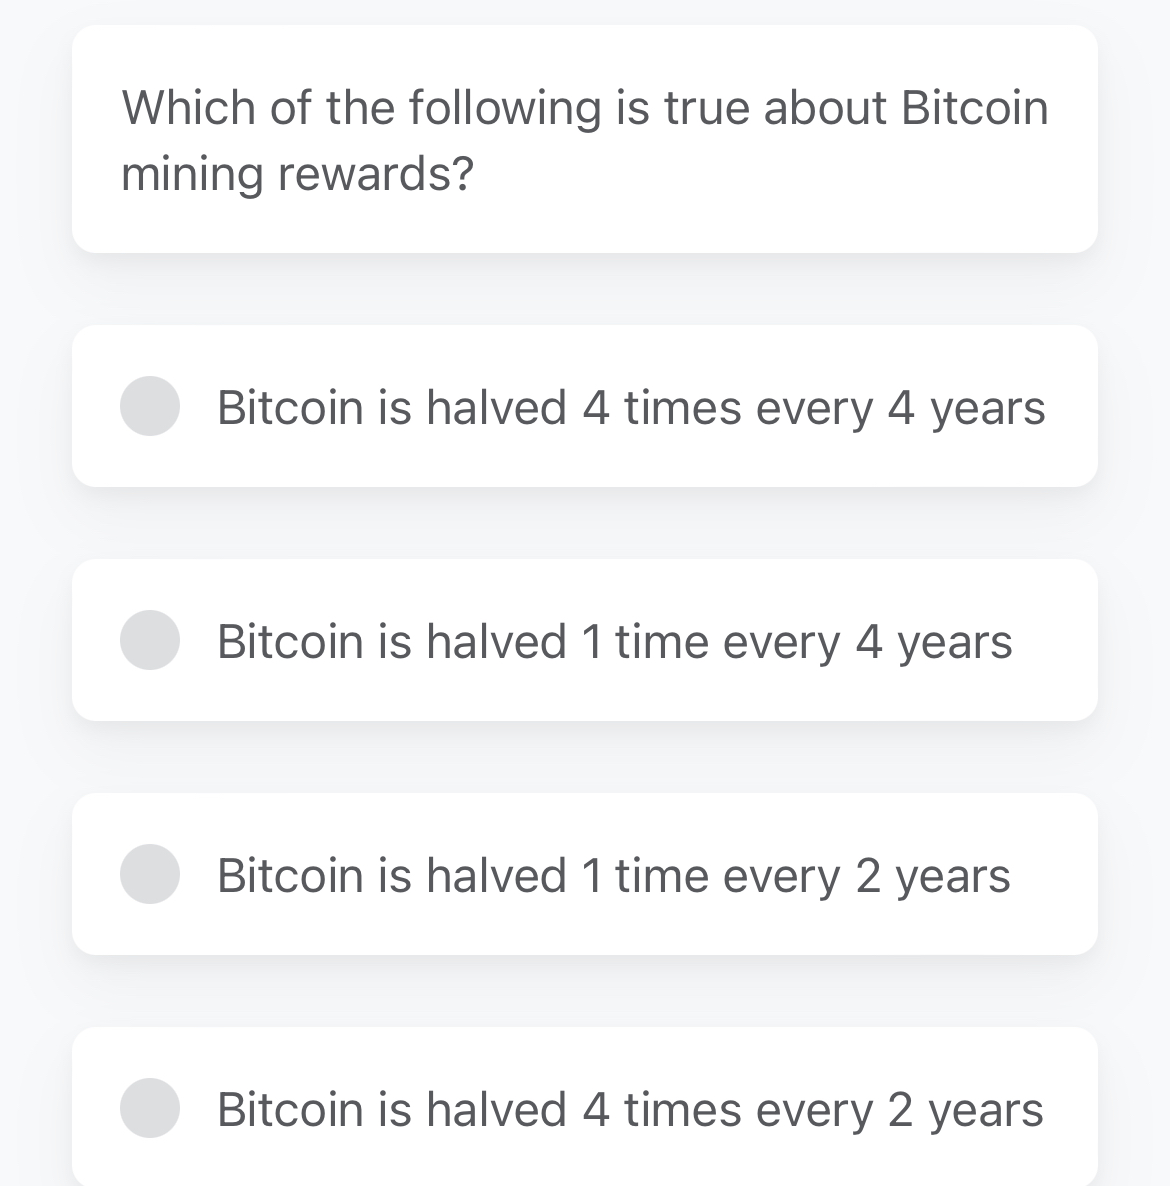Click the quiz question text about mining rewards

(584, 140)
